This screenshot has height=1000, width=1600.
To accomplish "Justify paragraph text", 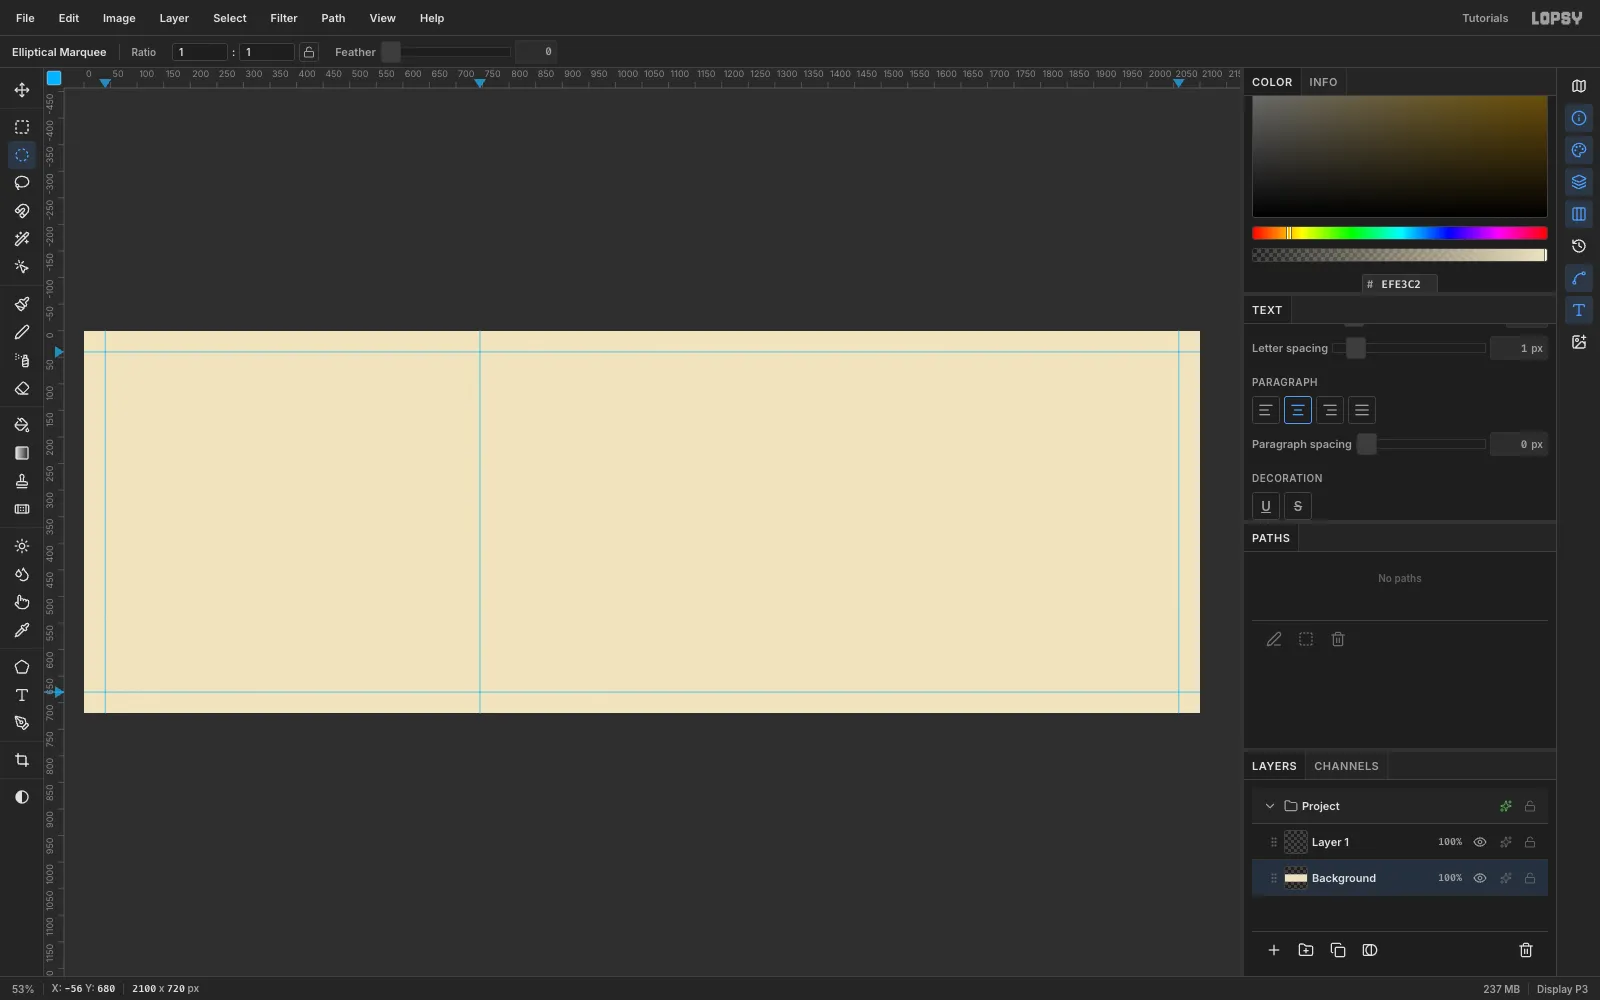I will pyautogui.click(x=1361, y=410).
